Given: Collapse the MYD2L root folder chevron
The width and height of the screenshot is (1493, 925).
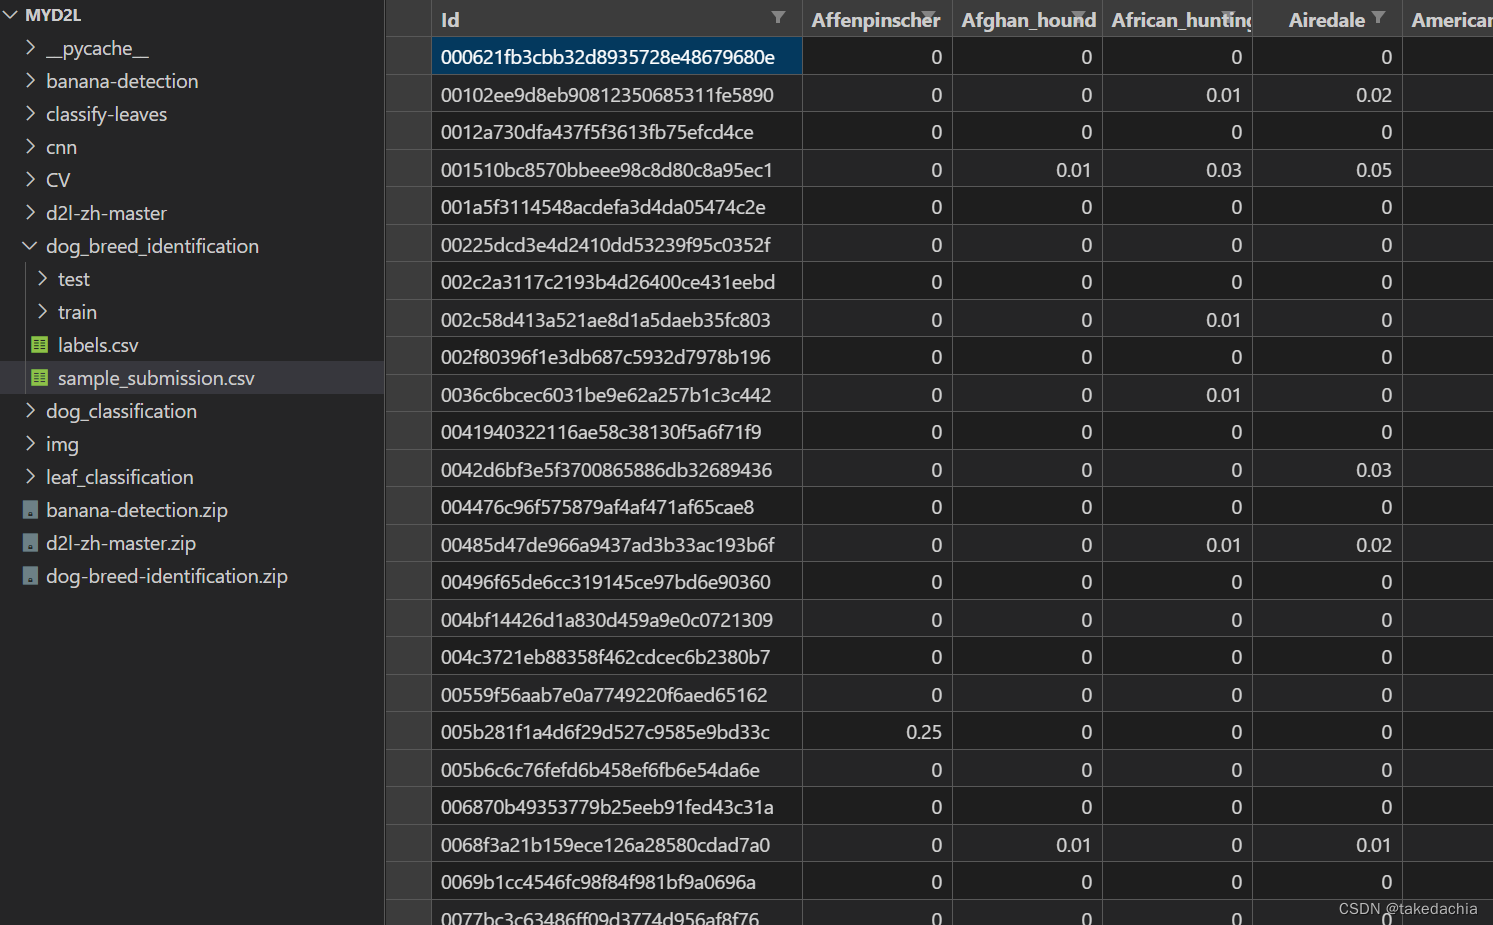Looking at the screenshot, I should 11,15.
